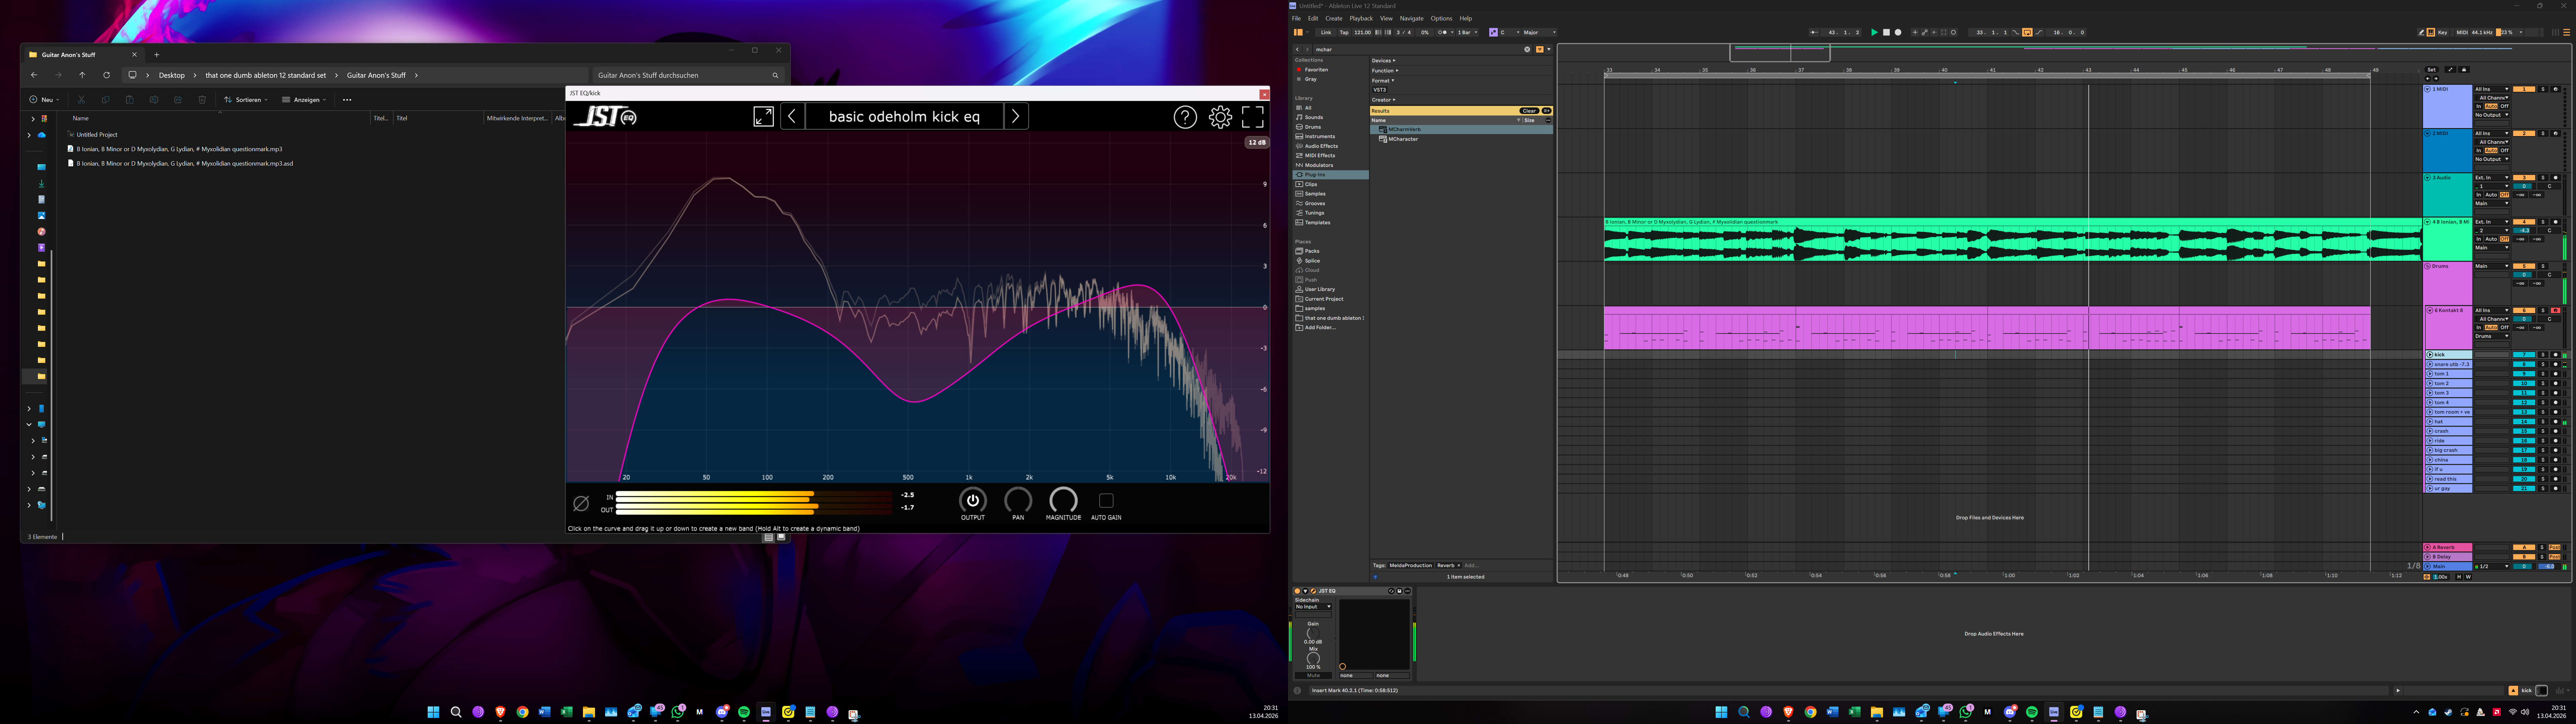2576x724 pixels.
Task: Click the phase invert icon in JST EQ
Action: (581, 503)
